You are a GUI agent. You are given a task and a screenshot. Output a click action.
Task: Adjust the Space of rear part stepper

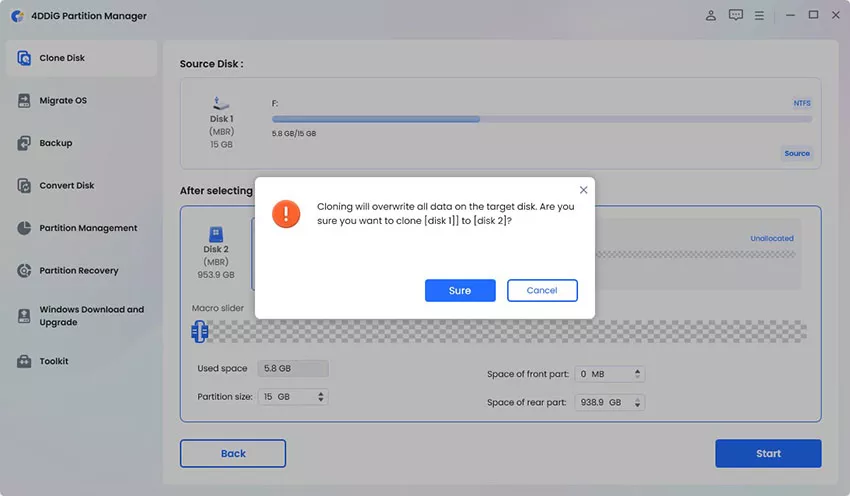point(638,402)
